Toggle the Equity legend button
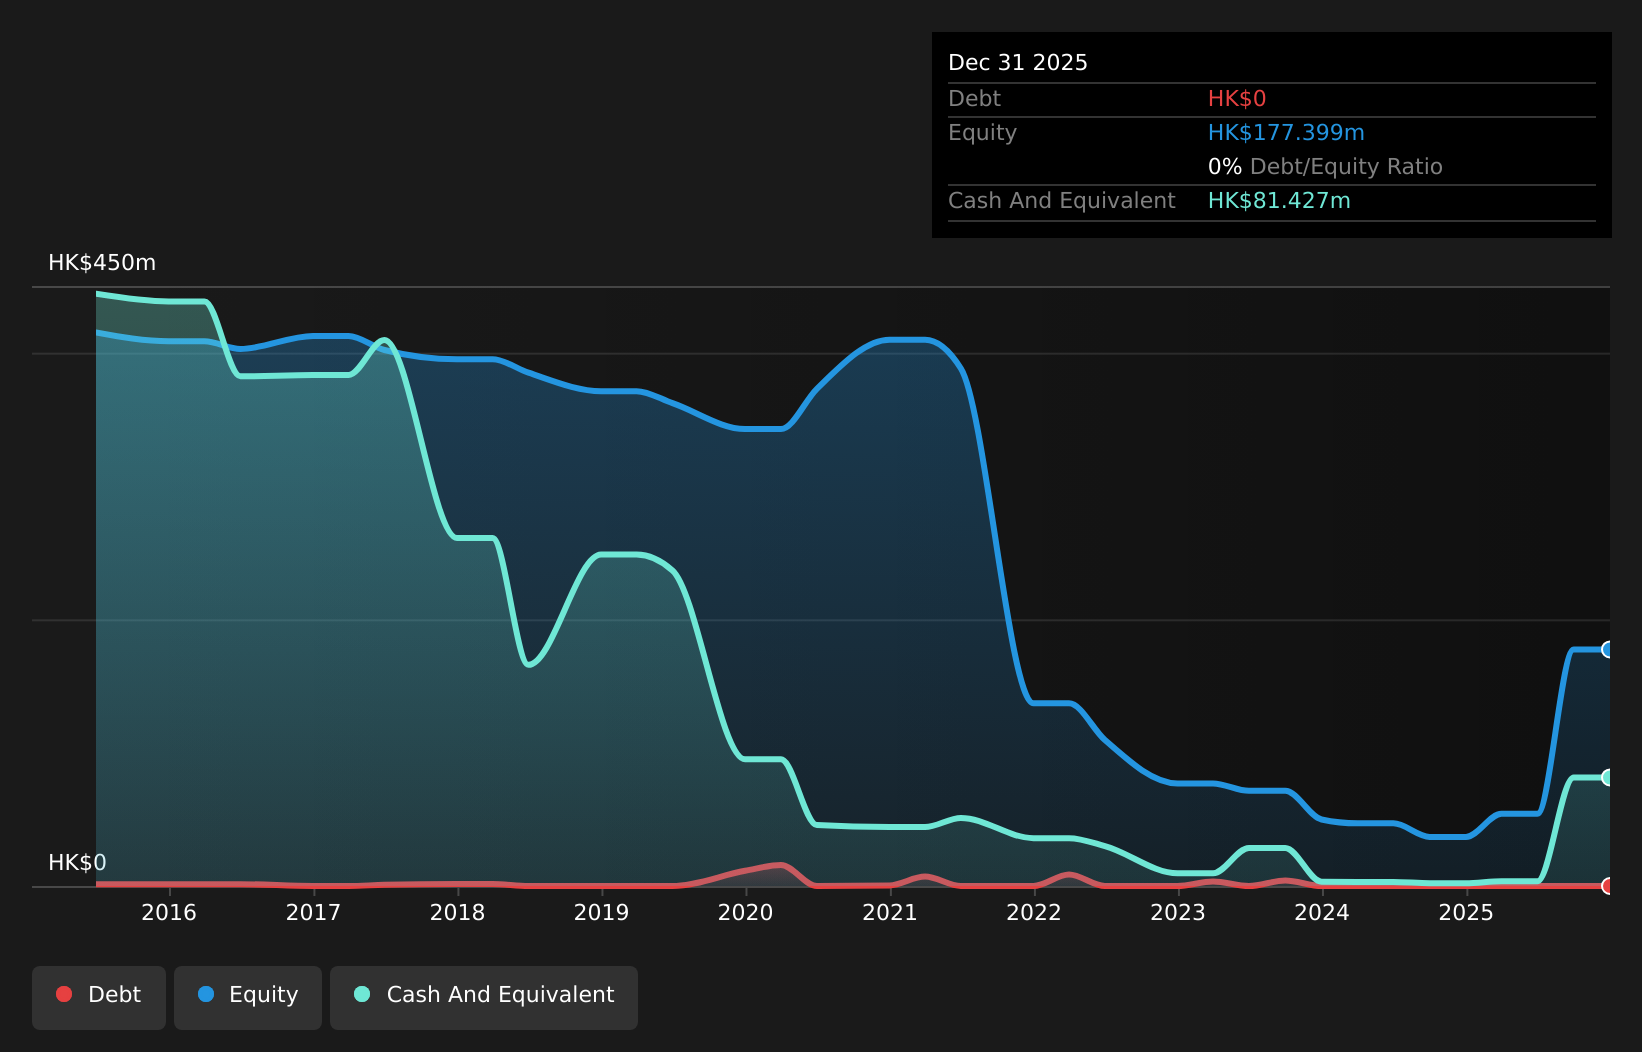Image resolution: width=1642 pixels, height=1052 pixels. (248, 997)
